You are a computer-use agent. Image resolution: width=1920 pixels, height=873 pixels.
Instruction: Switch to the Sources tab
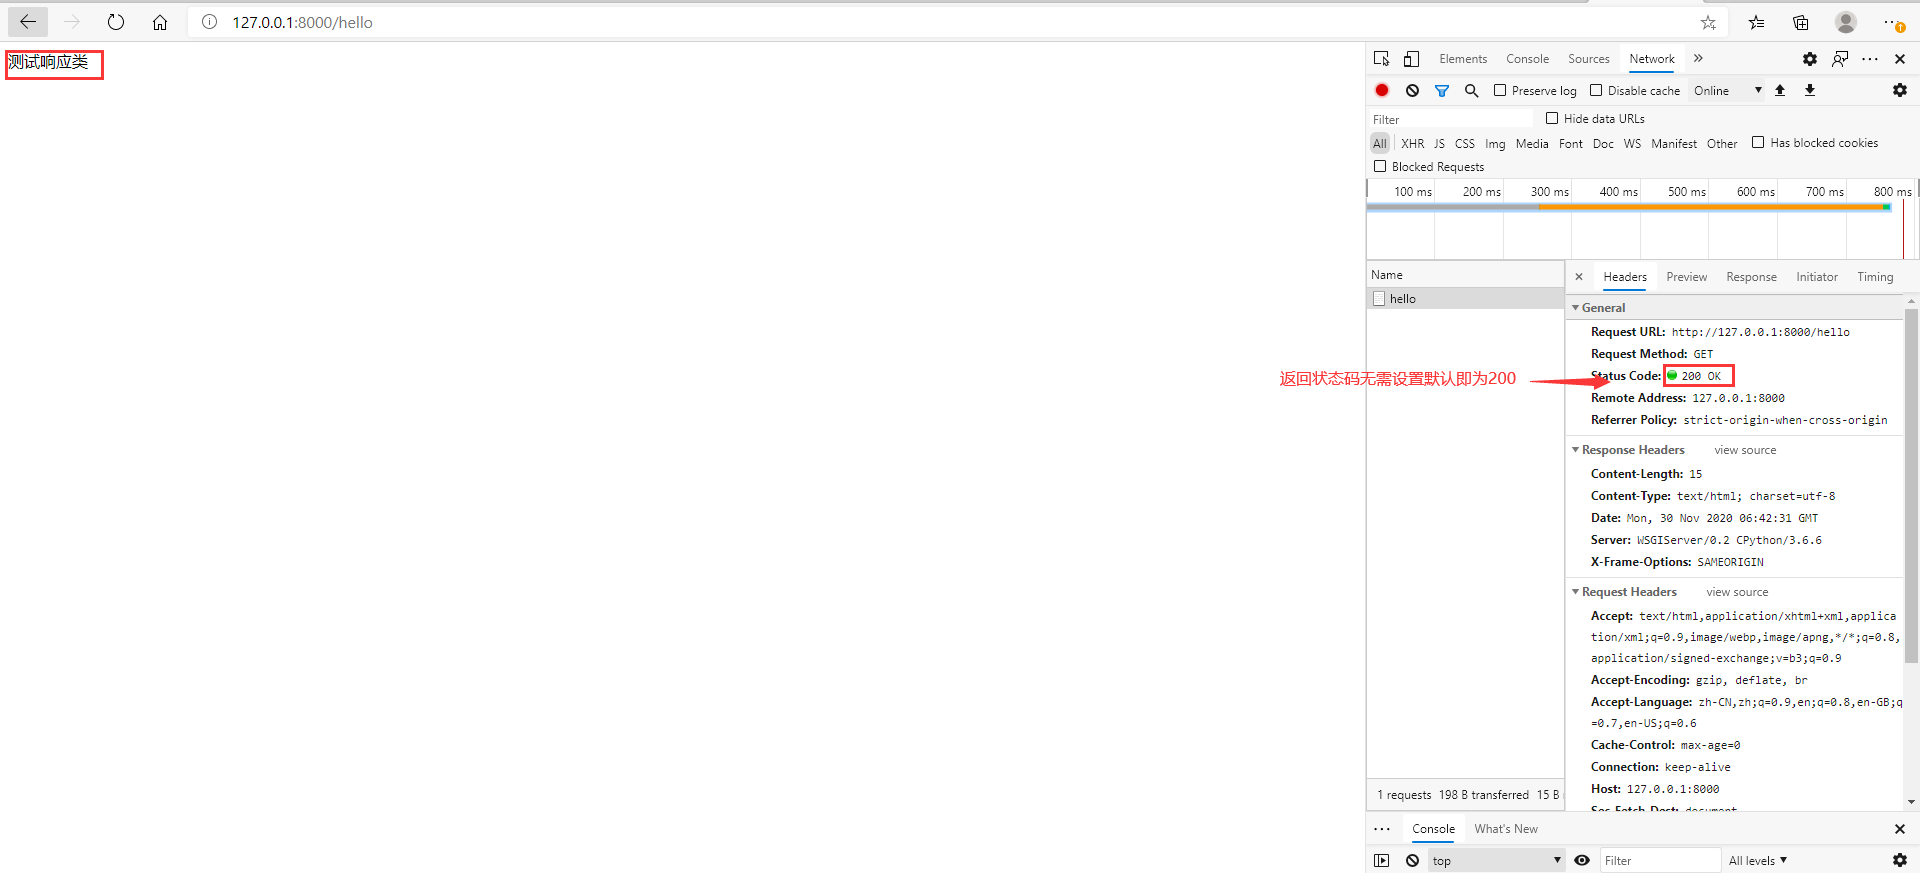[1588, 59]
